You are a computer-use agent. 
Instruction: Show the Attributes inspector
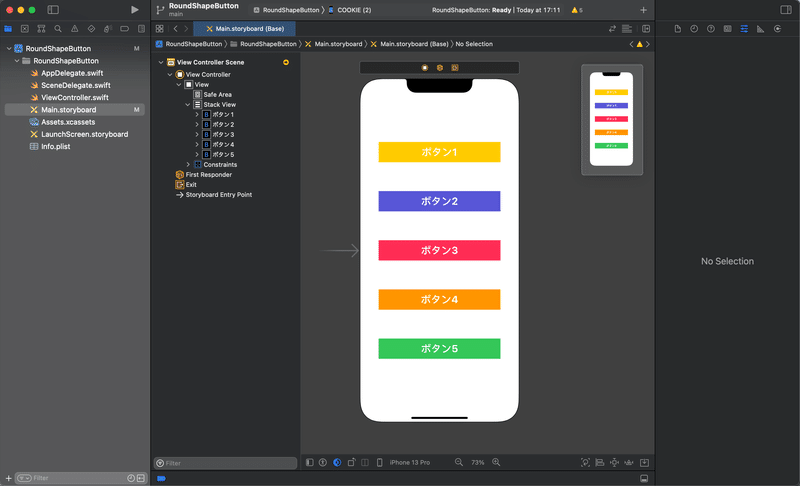[744, 29]
